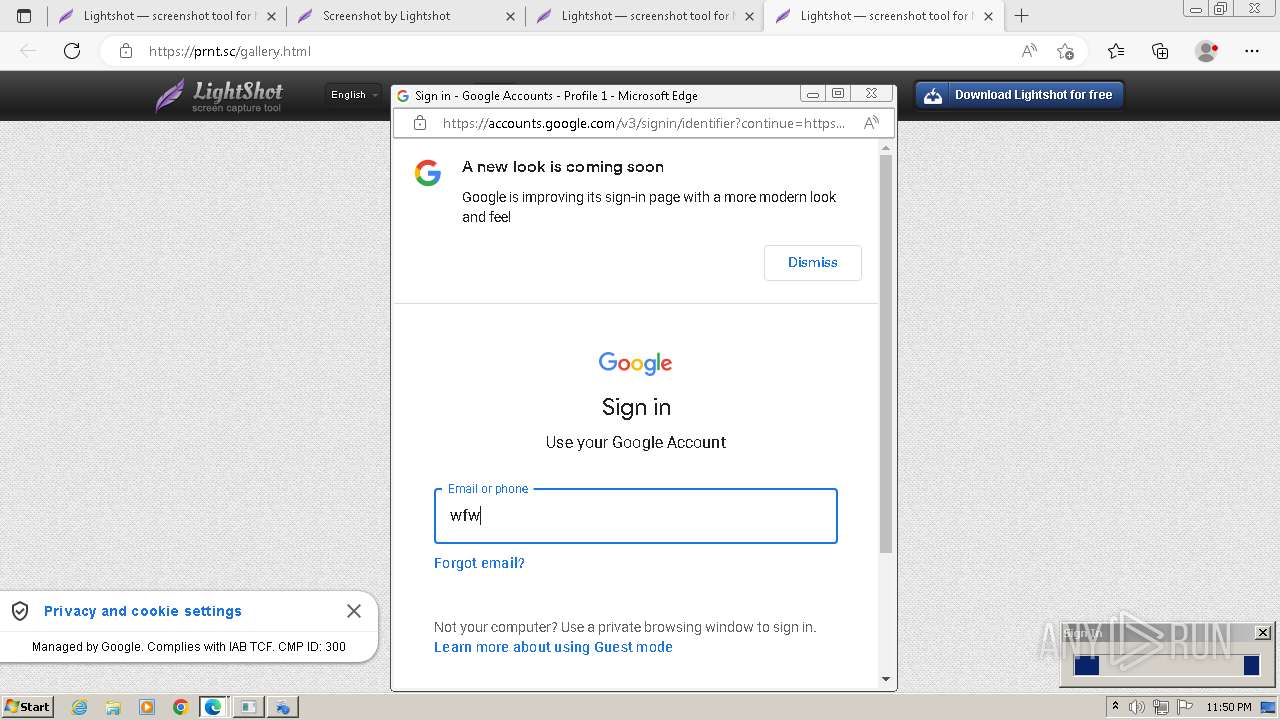This screenshot has width=1280, height=720.
Task: Open Privacy and cookie settings link
Action: point(143,611)
